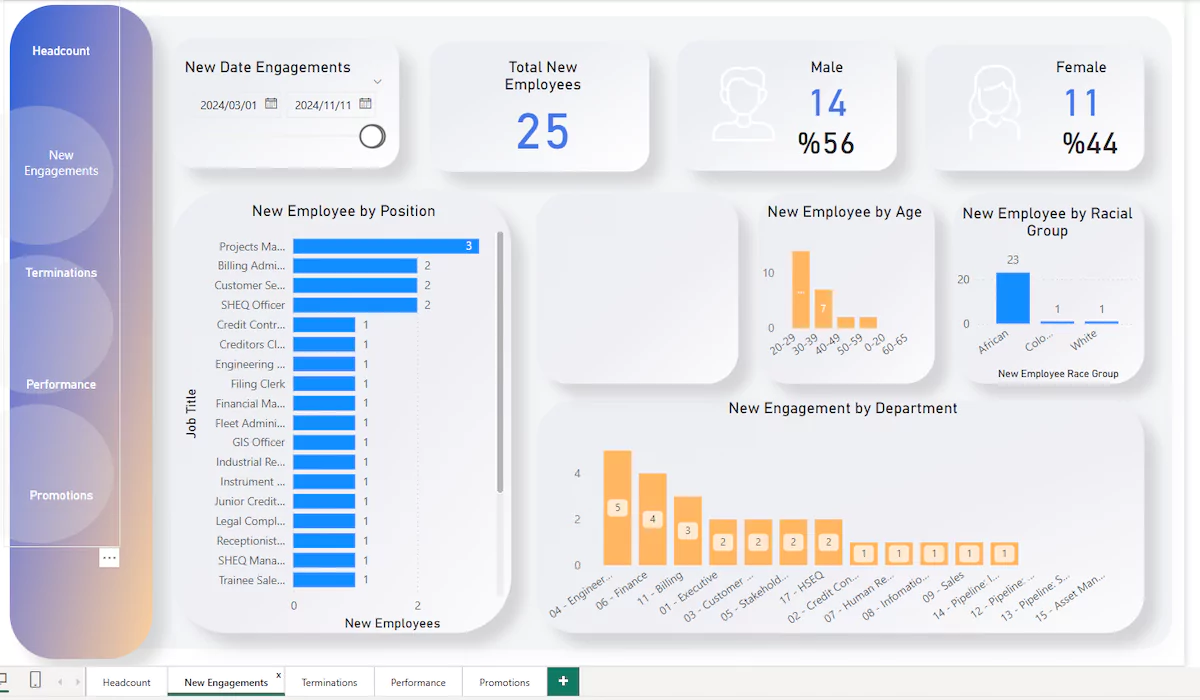This screenshot has height=700, width=1200.
Task: Expand the New Date Engagements slicer chevron
Action: point(377,82)
